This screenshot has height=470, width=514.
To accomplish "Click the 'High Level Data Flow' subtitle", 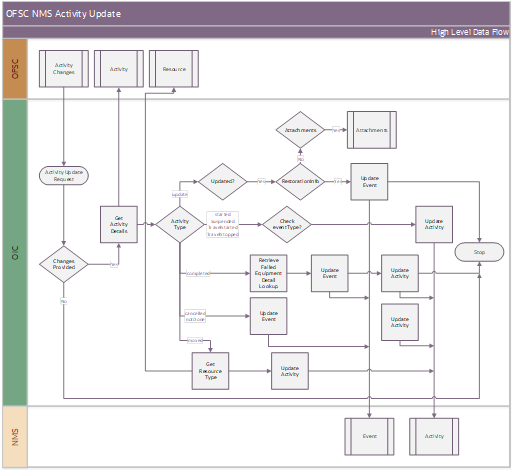I will (x=470, y=32).
